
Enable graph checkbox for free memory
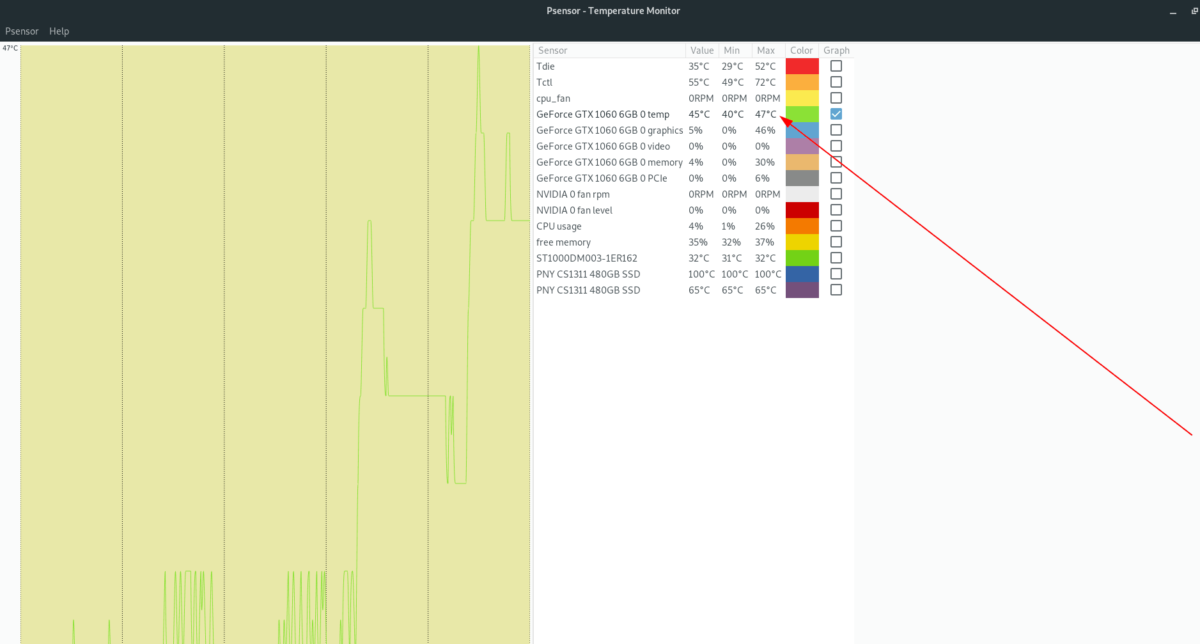(836, 242)
